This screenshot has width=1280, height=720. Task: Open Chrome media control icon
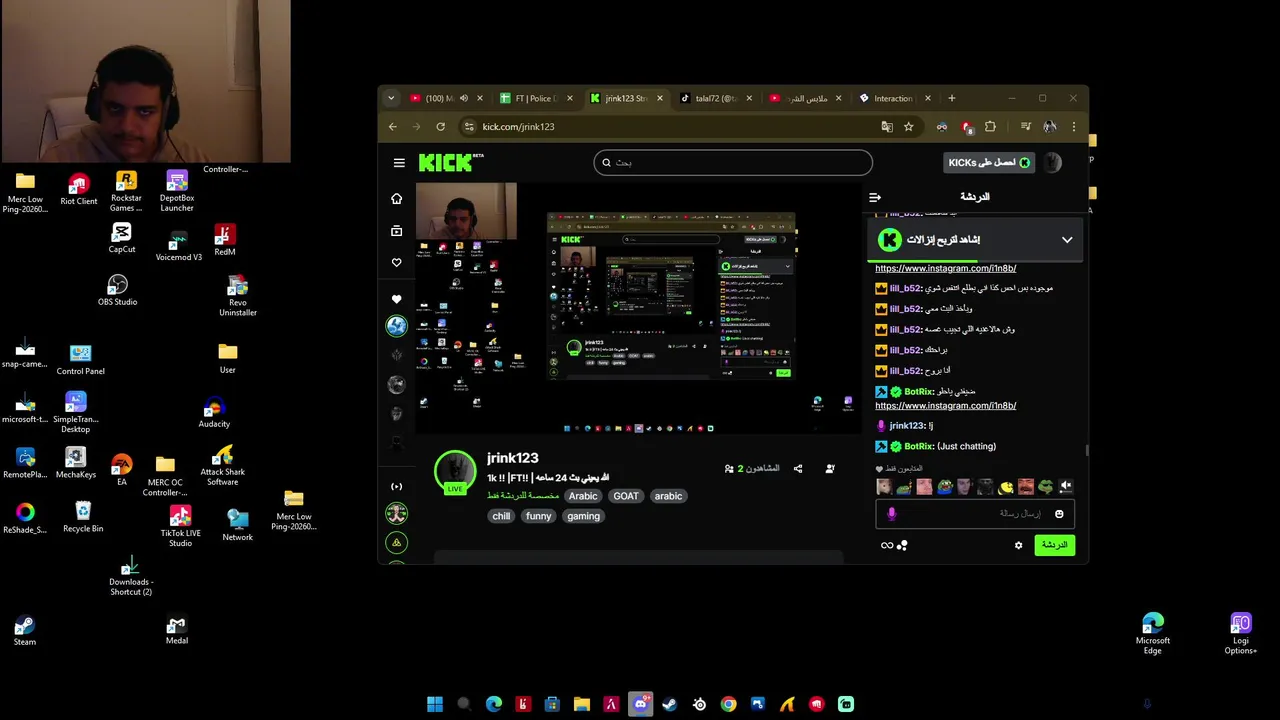click(x=1025, y=127)
